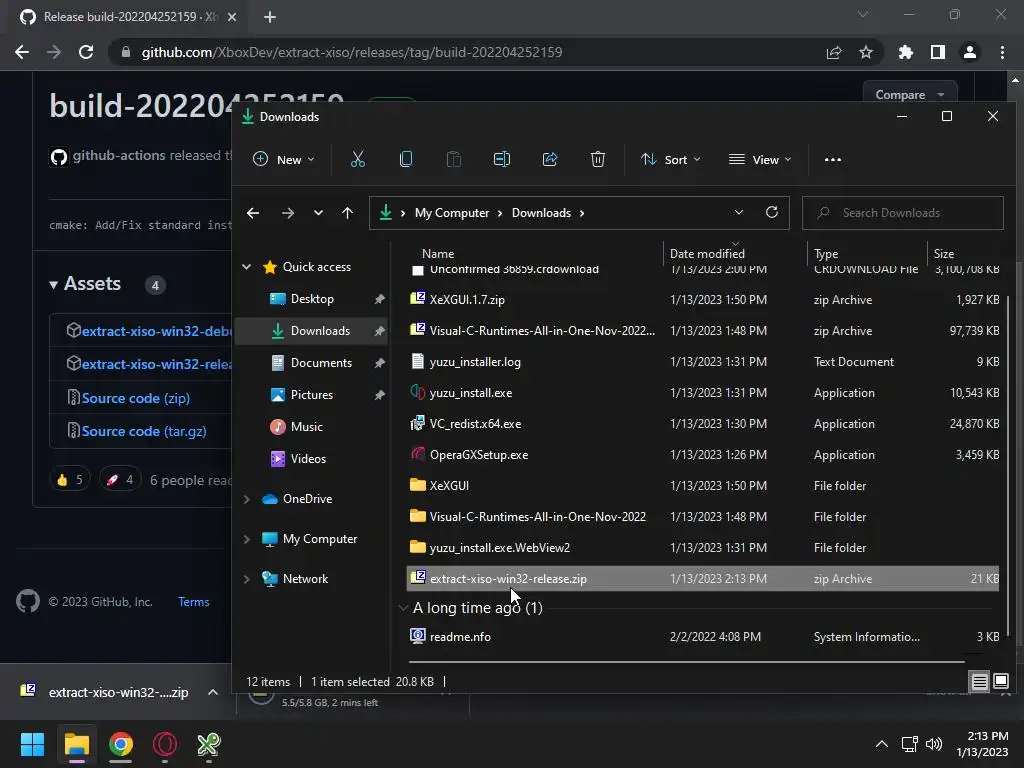1024x768 pixels.
Task: Sort files by the Name column header
Action: tap(438, 253)
